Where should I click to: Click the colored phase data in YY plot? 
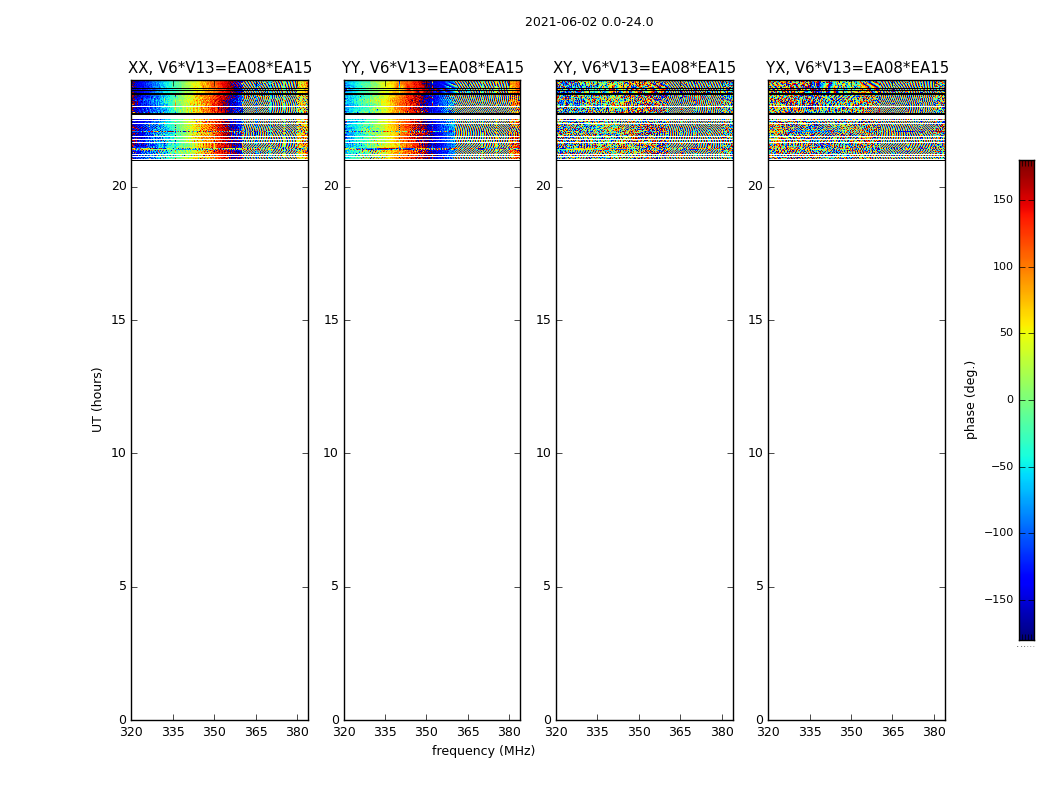[x=433, y=120]
